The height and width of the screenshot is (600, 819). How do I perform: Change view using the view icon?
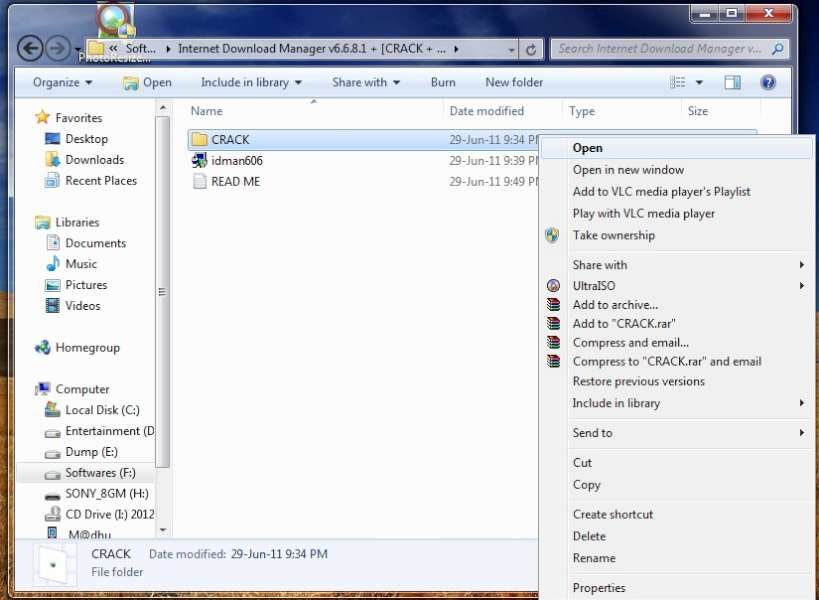[x=677, y=82]
